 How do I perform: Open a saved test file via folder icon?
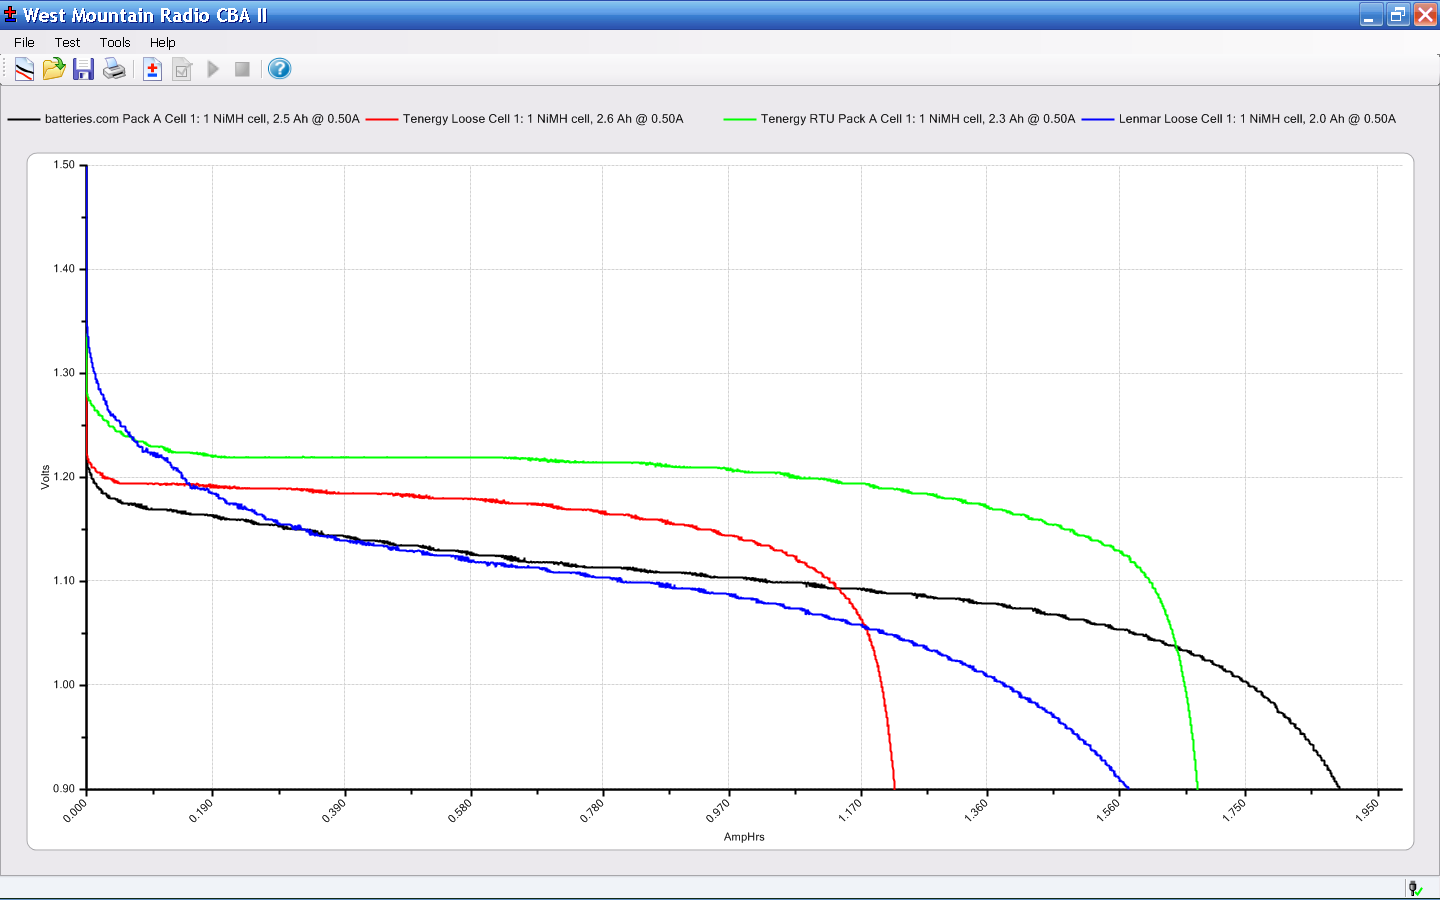(x=54, y=69)
